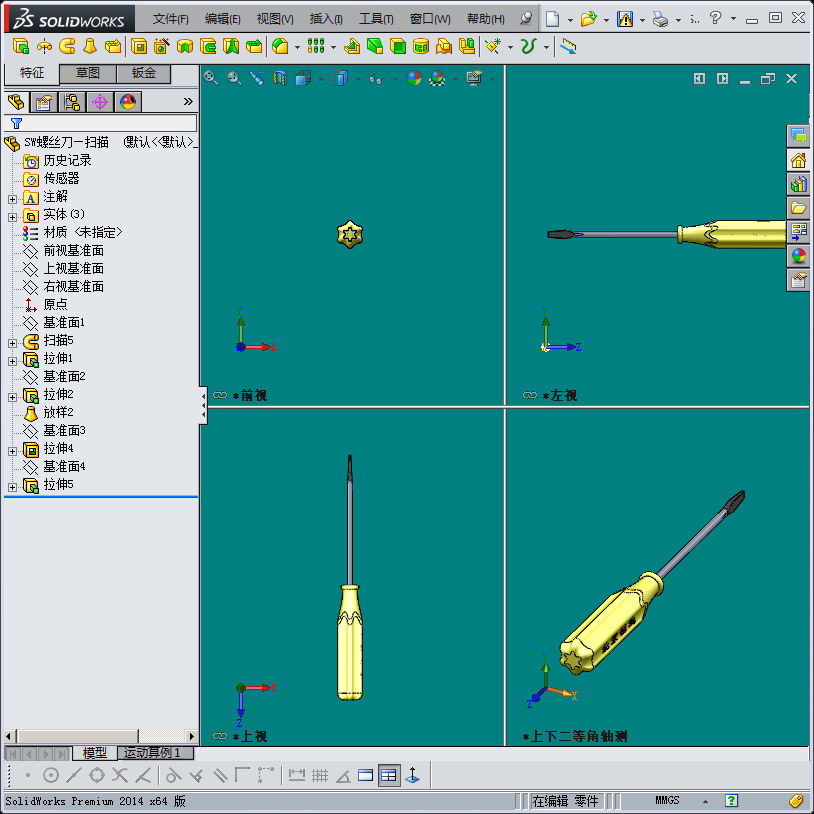This screenshot has width=814, height=814.
Task: Expand the 注解 annotations node
Action: click(12, 199)
